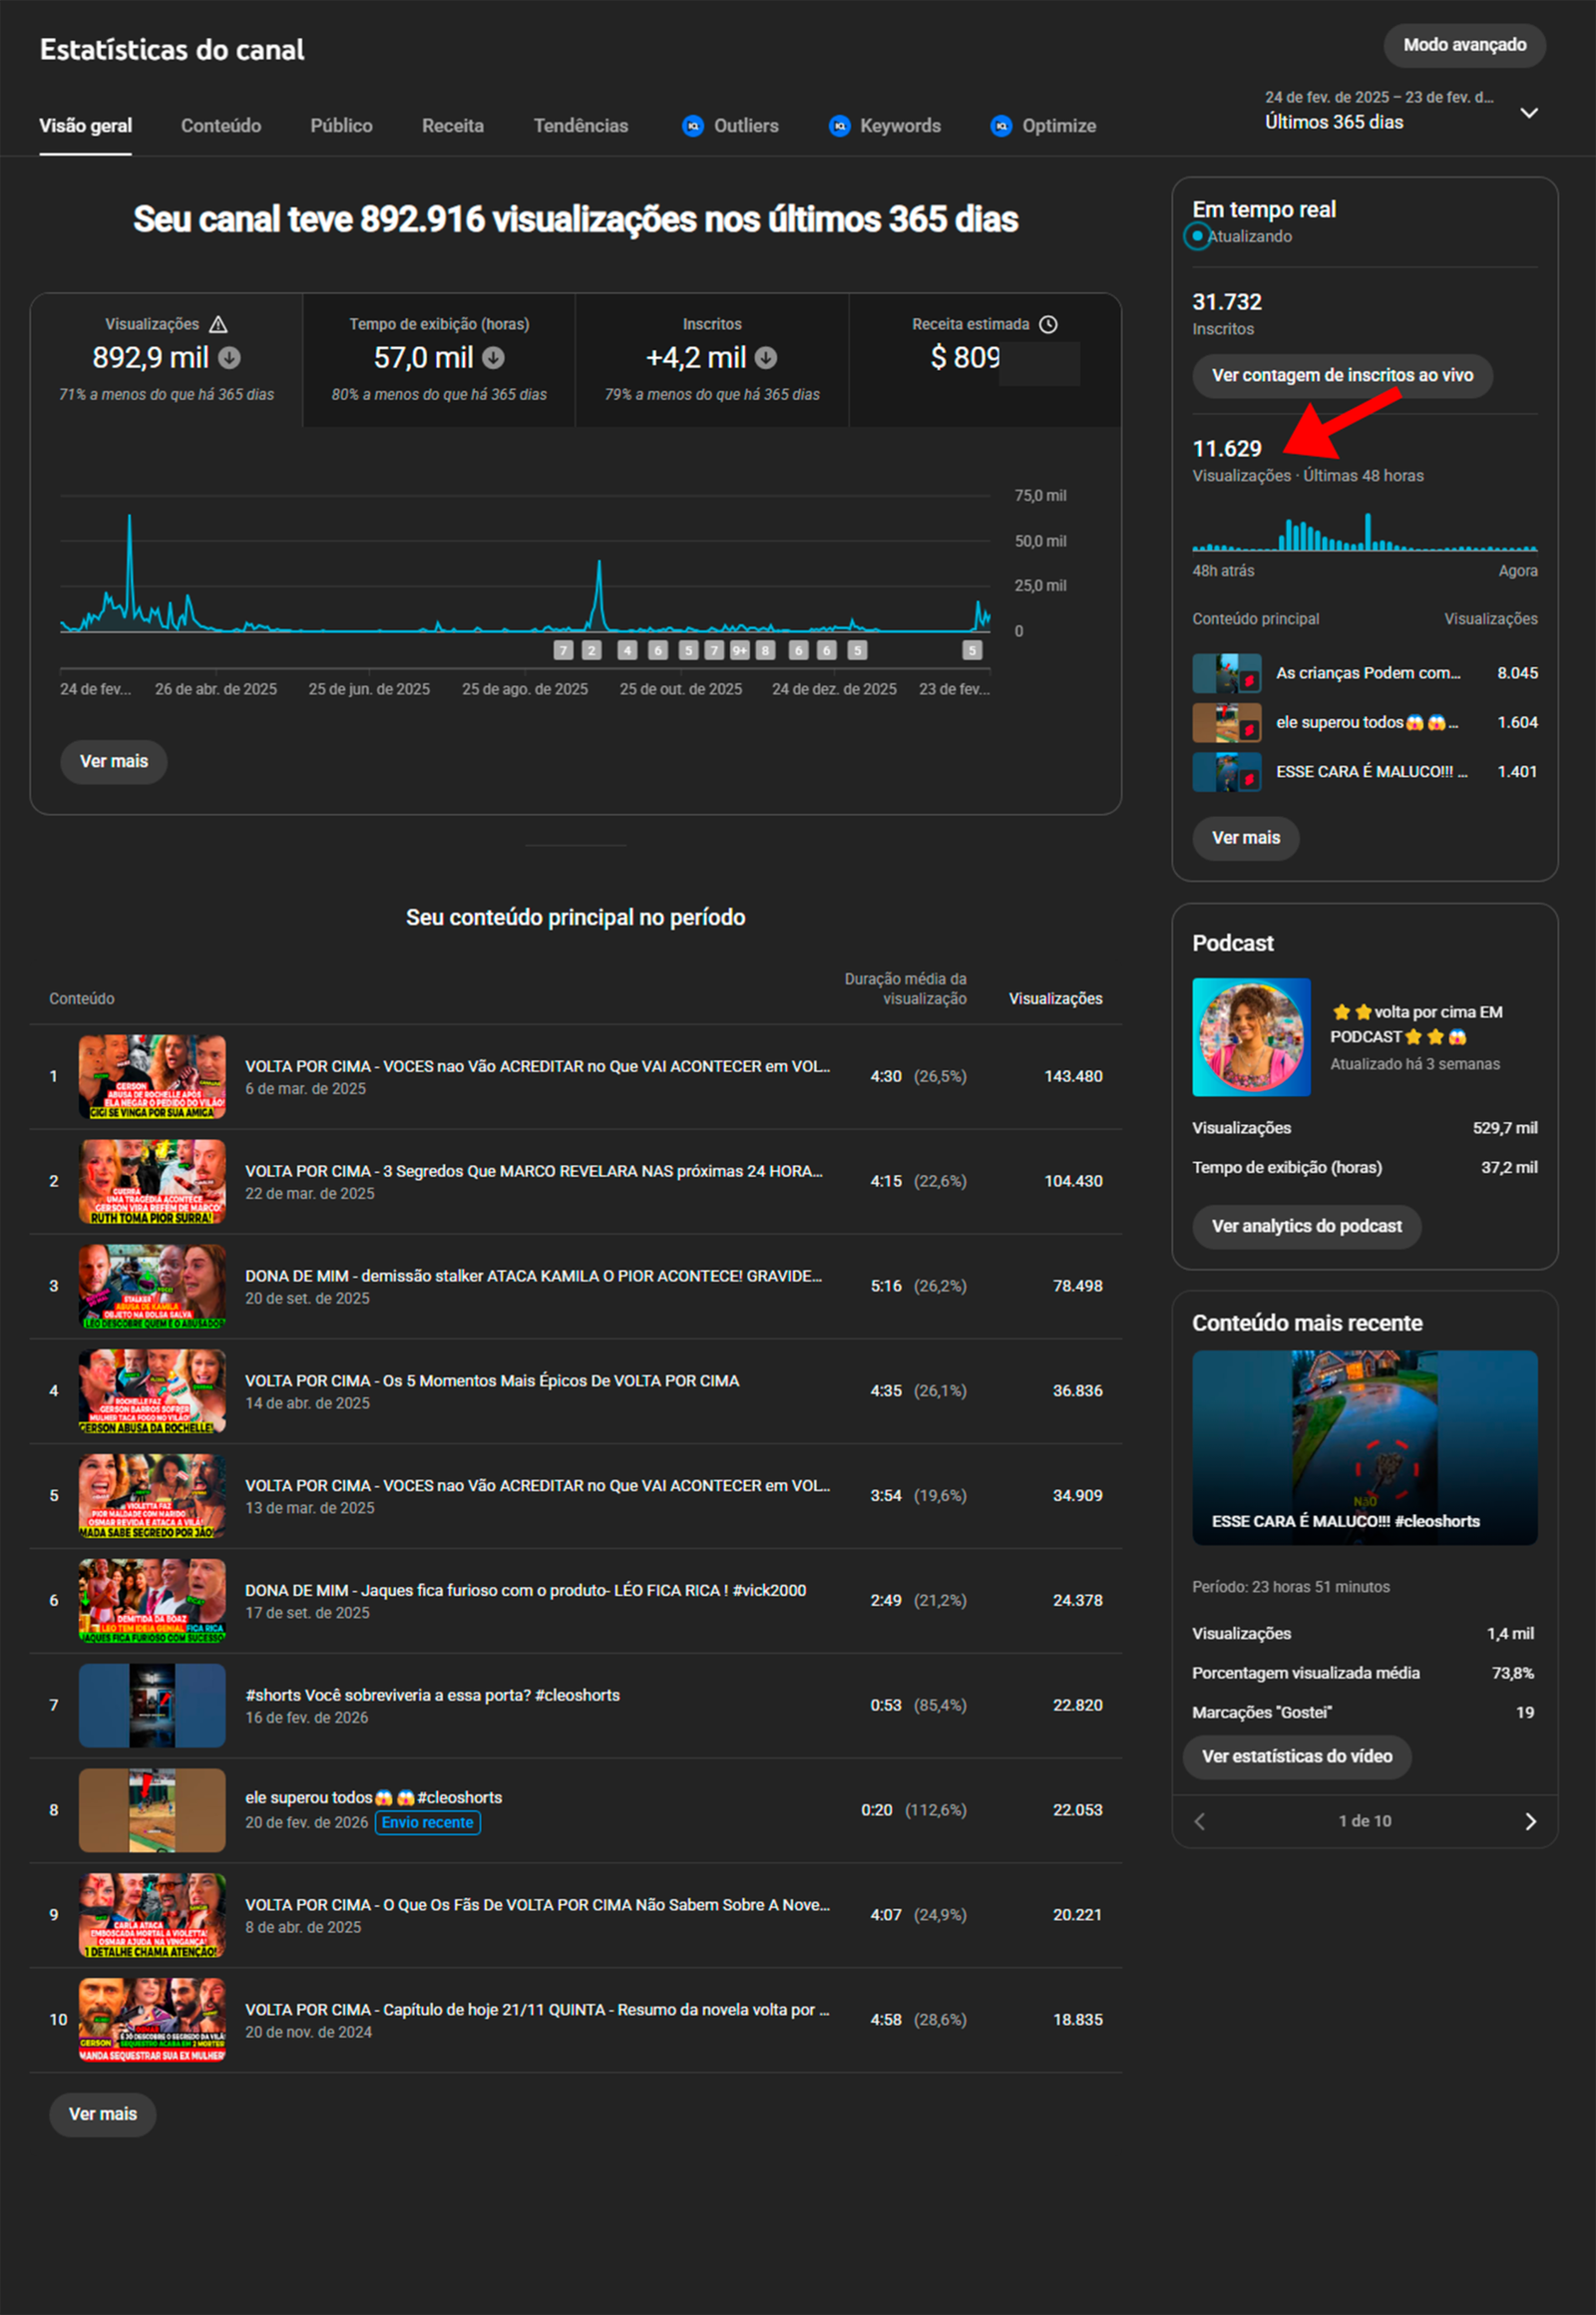Open thumbnail of DONA DE MIM demissão stalker video
This screenshot has width=1596, height=2315.
[152, 1286]
